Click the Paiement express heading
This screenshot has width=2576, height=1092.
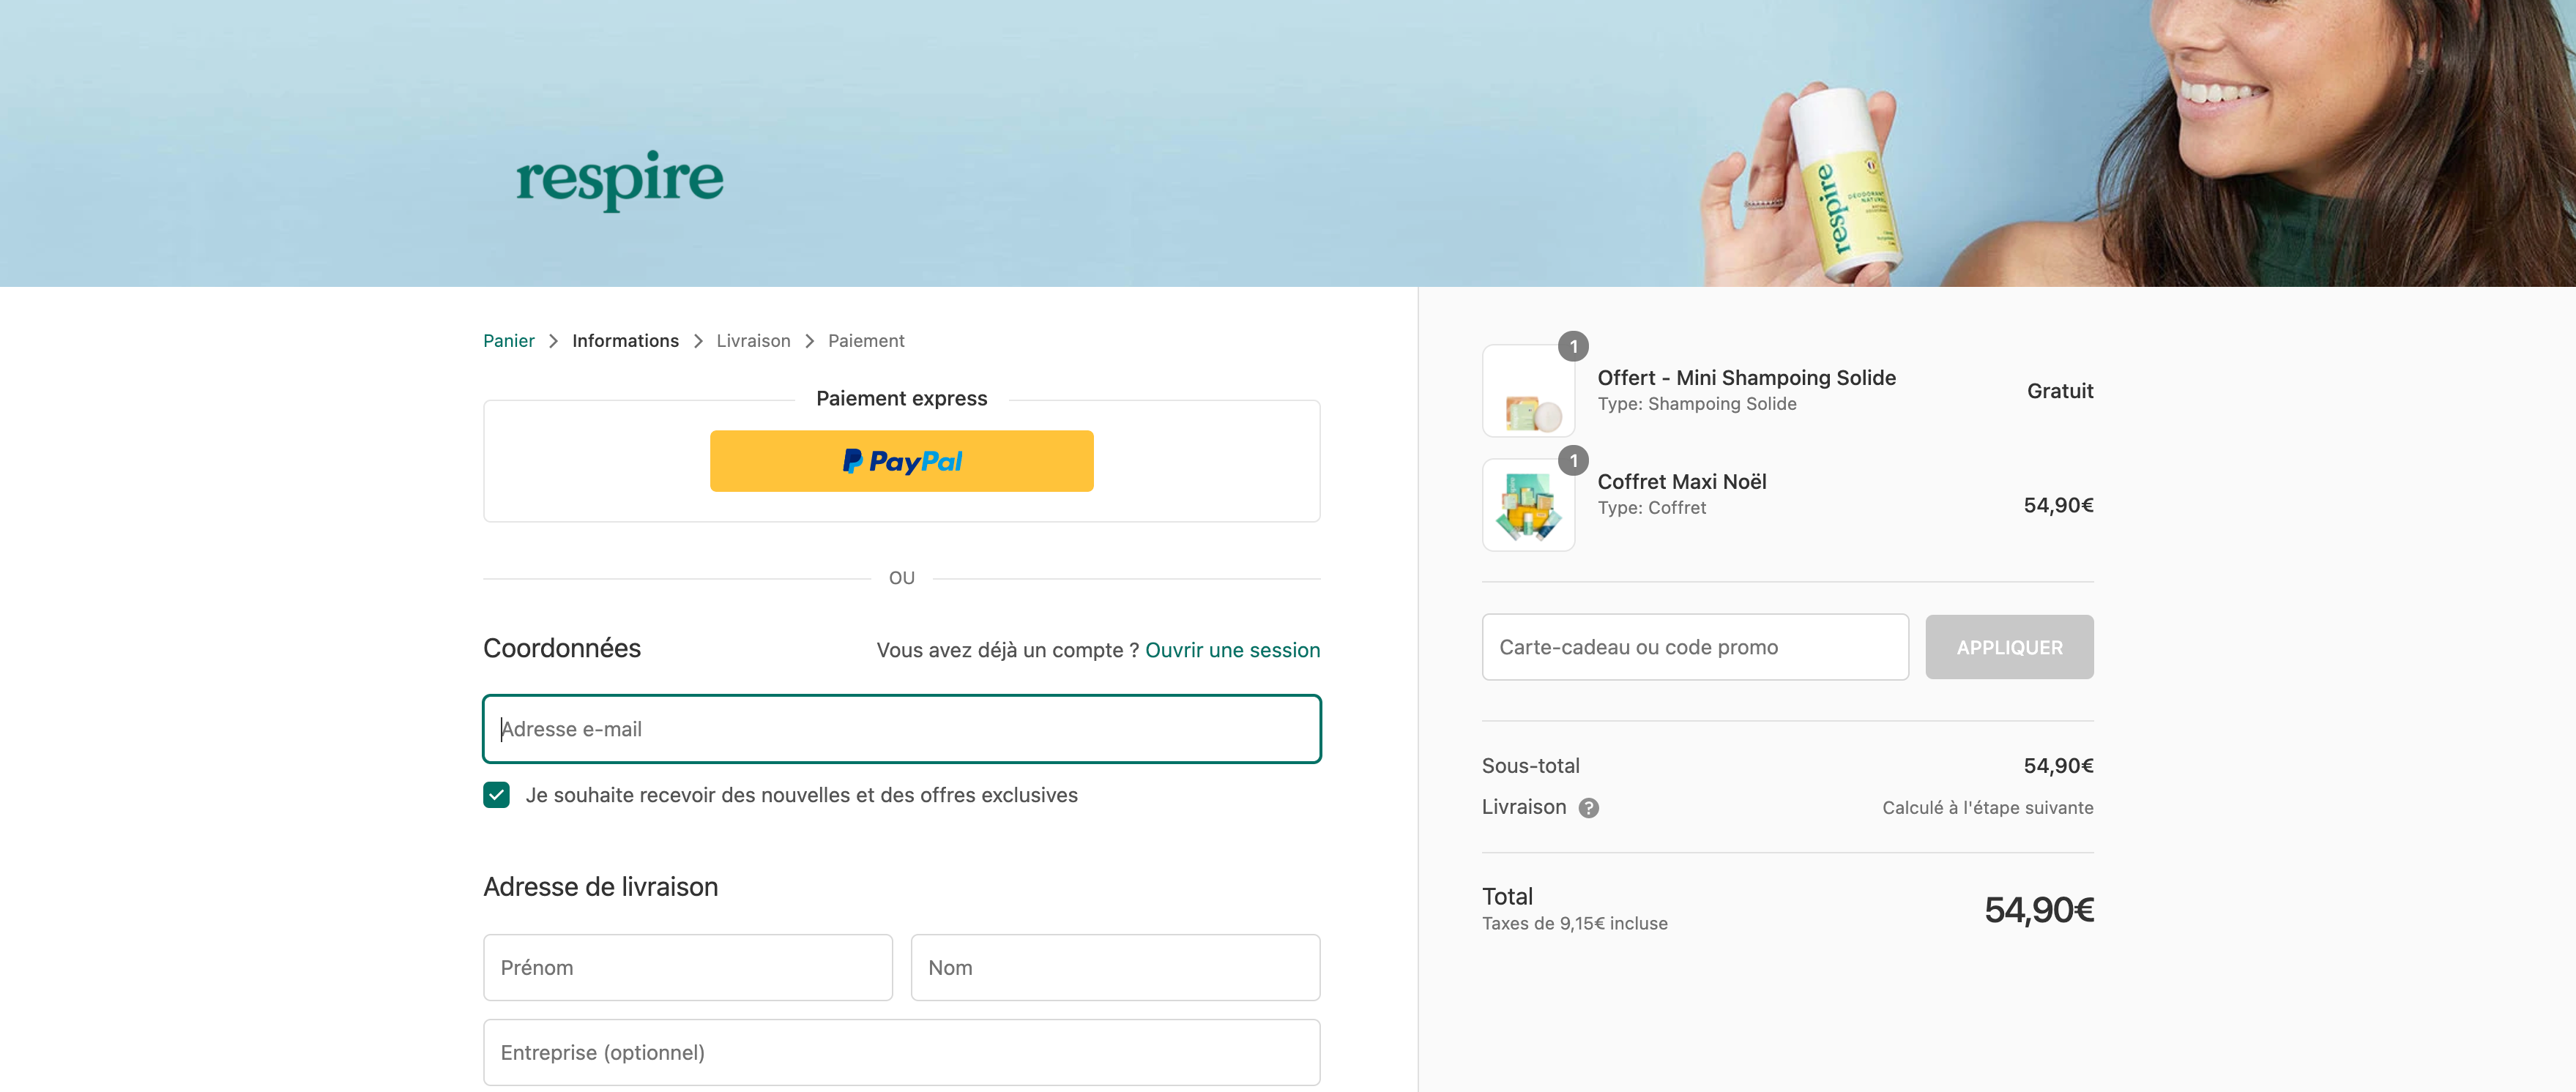pos(901,399)
